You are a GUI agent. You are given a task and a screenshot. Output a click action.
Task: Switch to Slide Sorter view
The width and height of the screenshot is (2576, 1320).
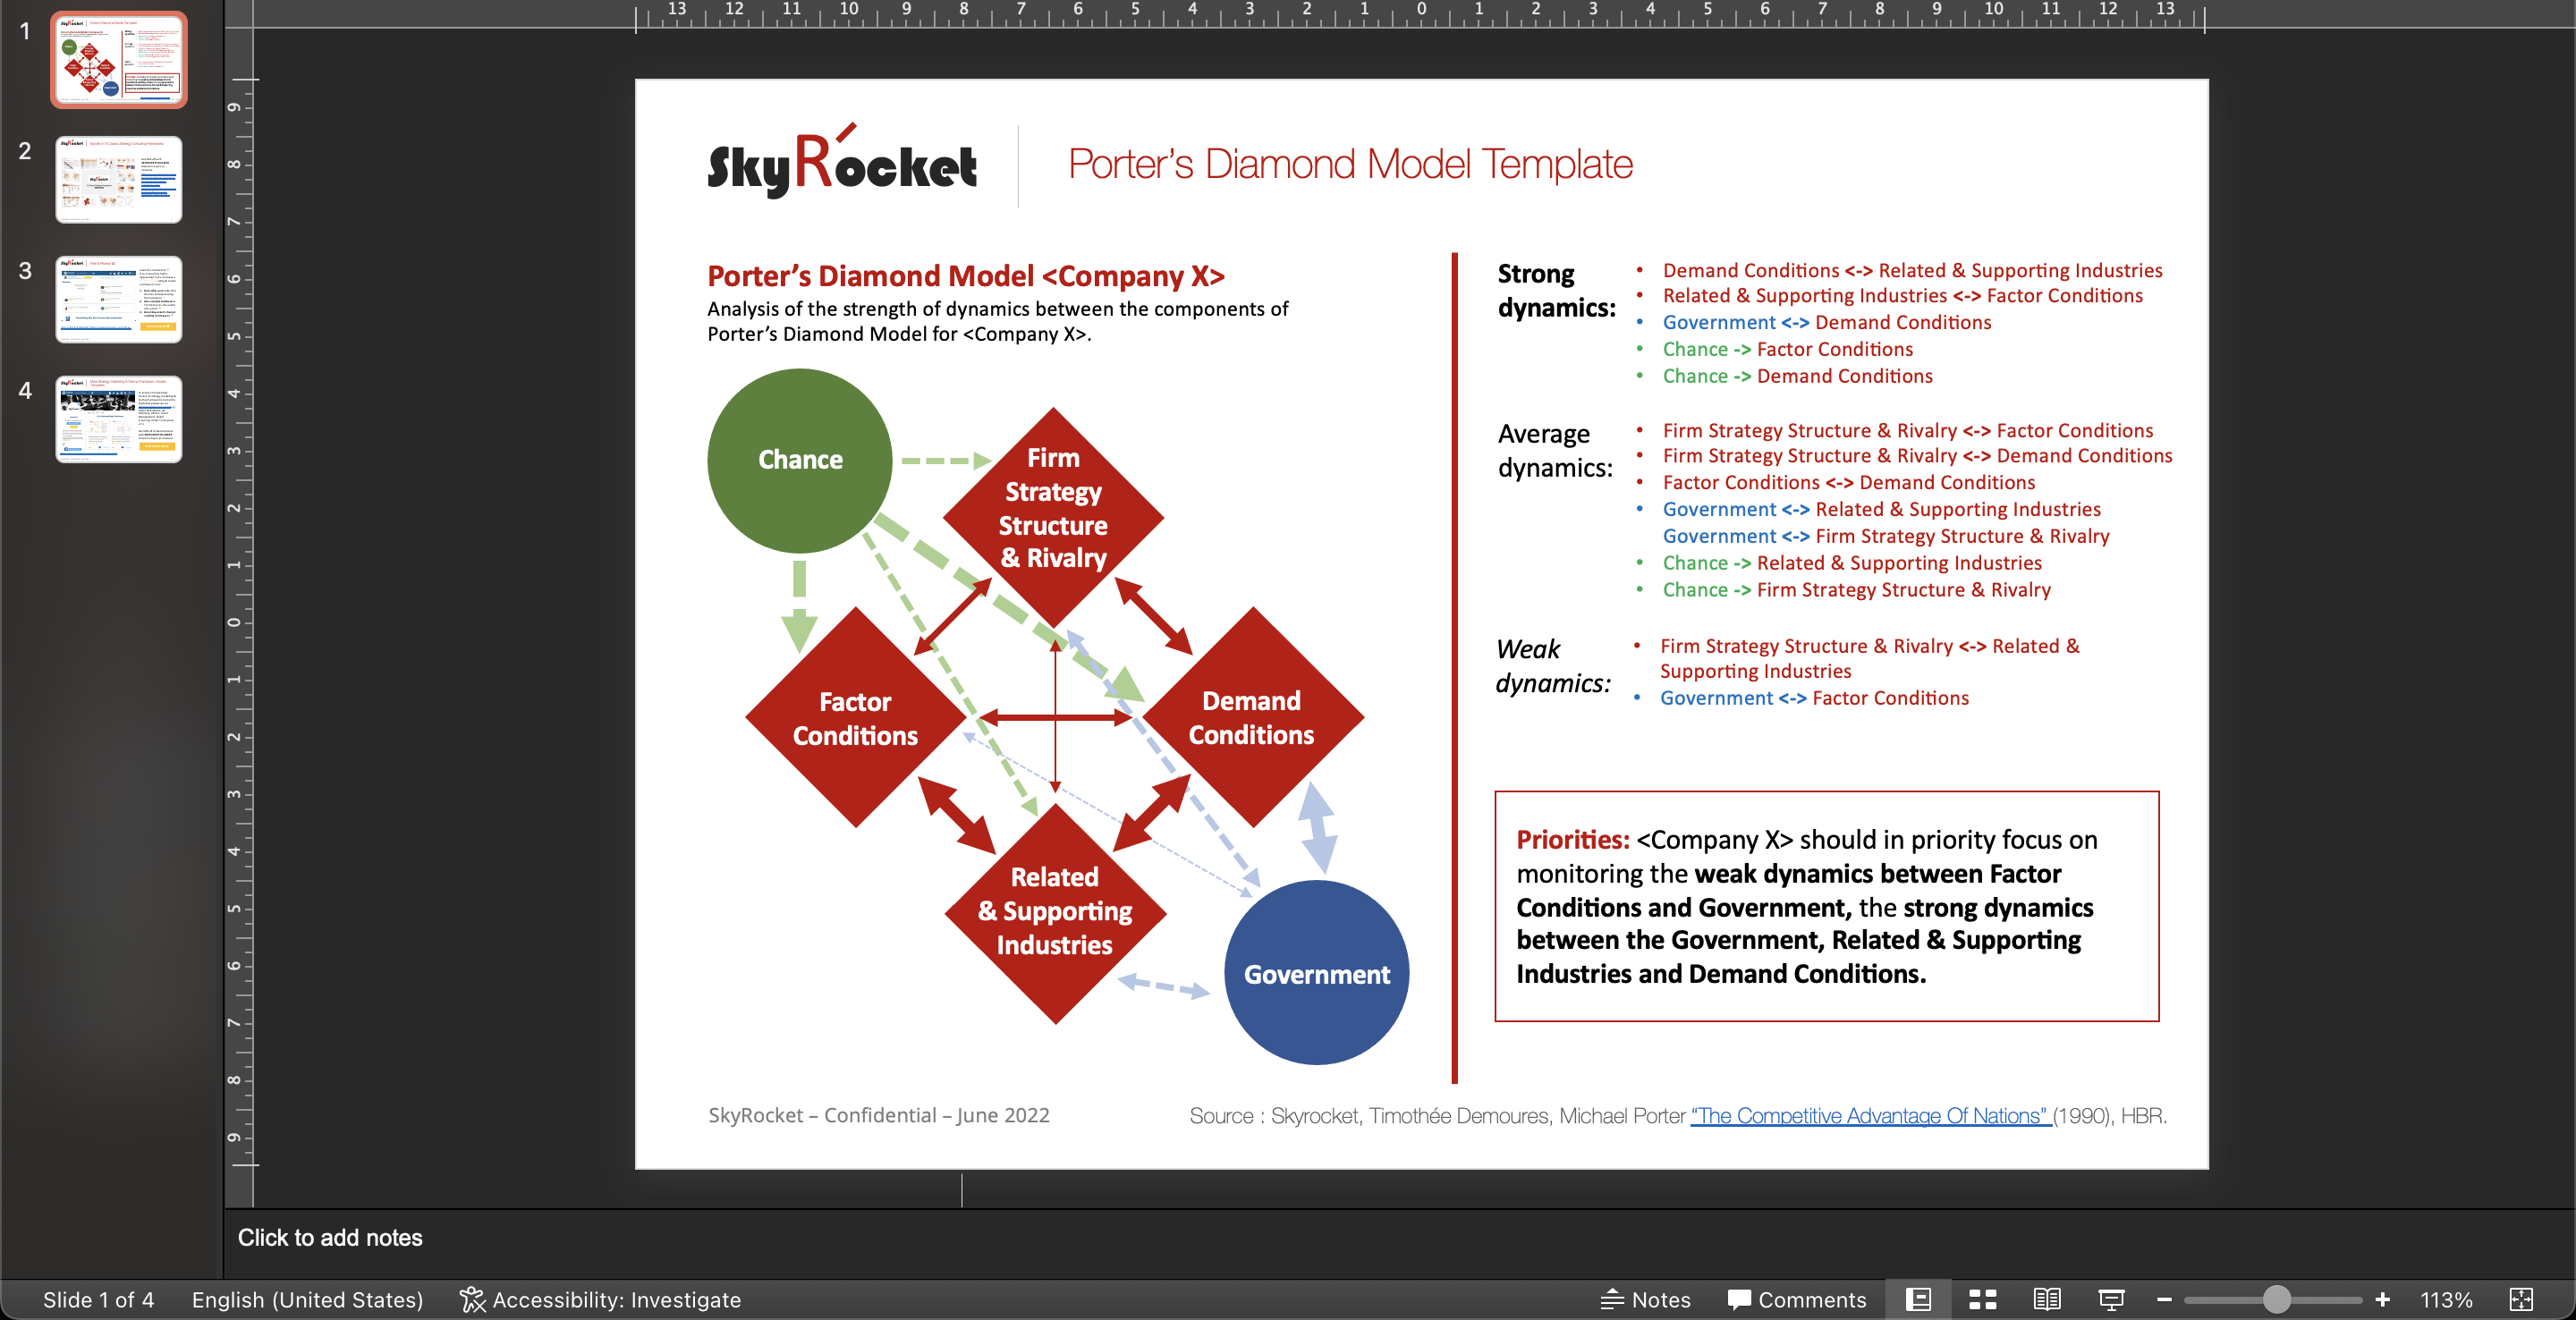click(1982, 1300)
